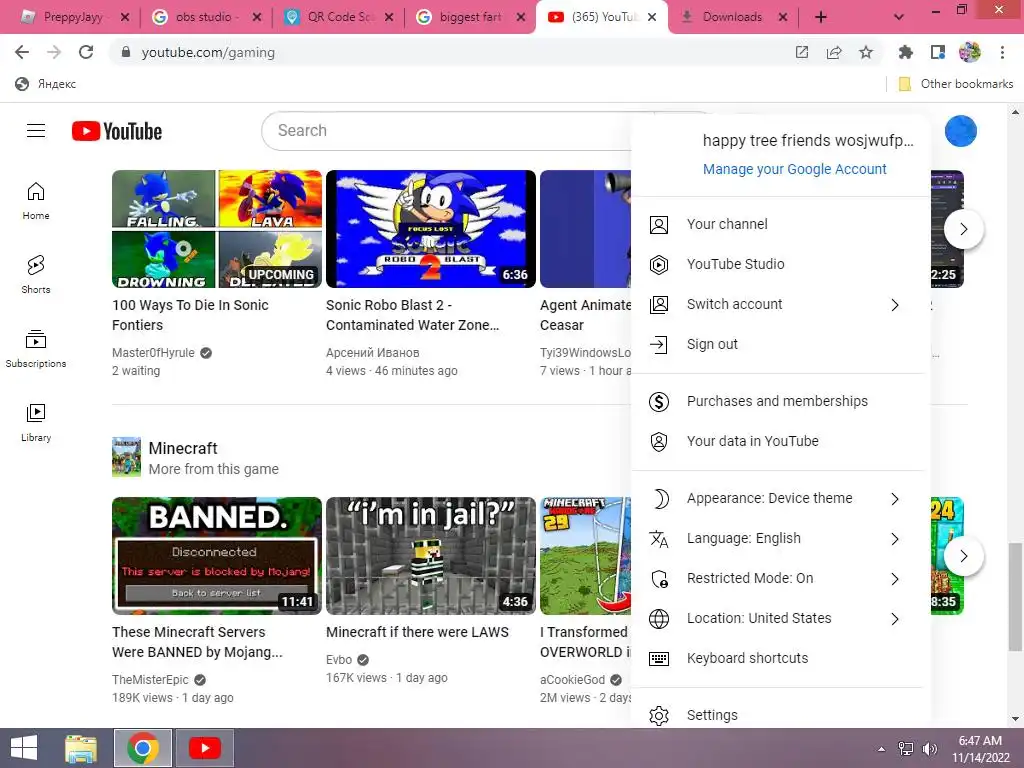
Task: Open the YouTube hamburger guide menu
Action: pos(36,131)
